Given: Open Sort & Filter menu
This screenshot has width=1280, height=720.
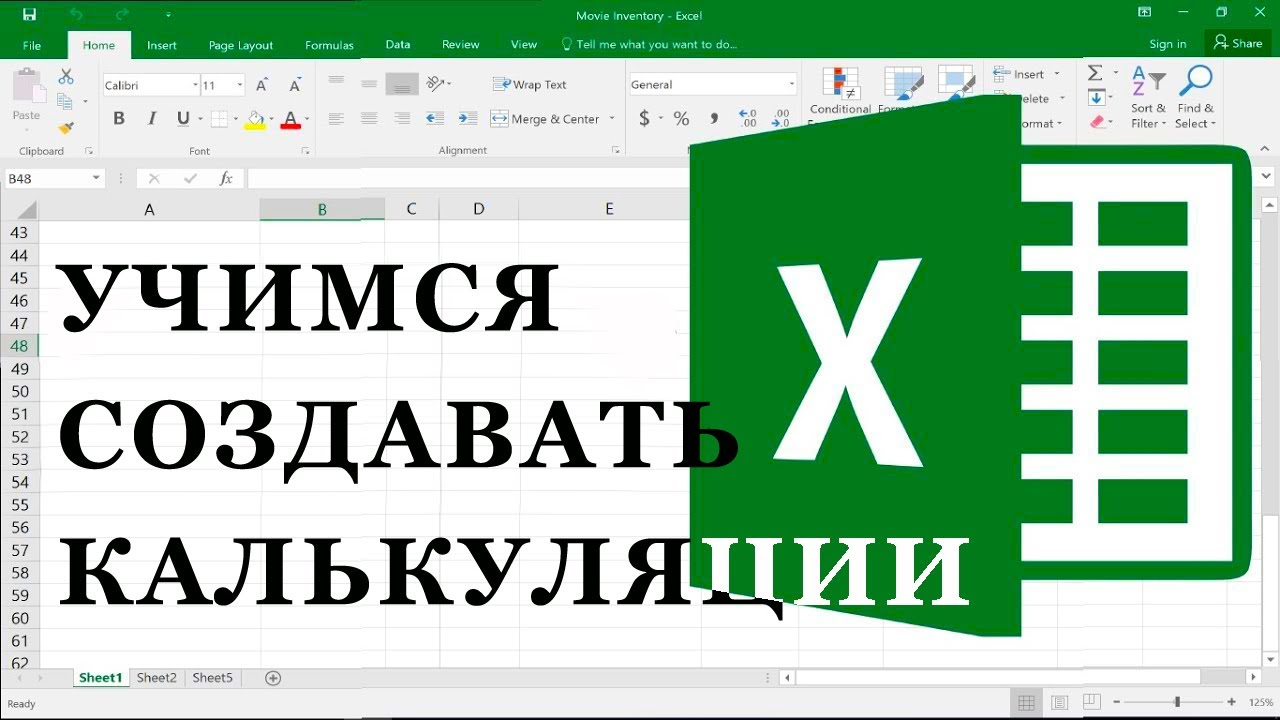Looking at the screenshot, I should 1148,98.
